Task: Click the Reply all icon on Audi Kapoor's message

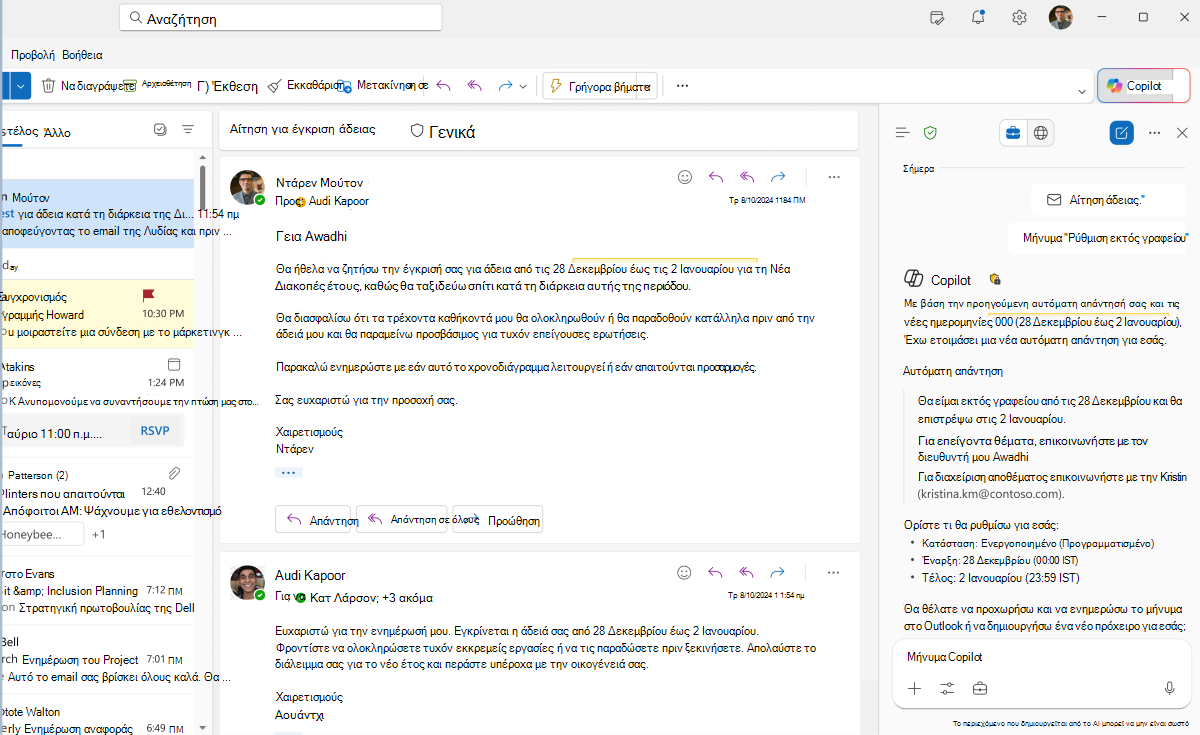Action: click(747, 573)
